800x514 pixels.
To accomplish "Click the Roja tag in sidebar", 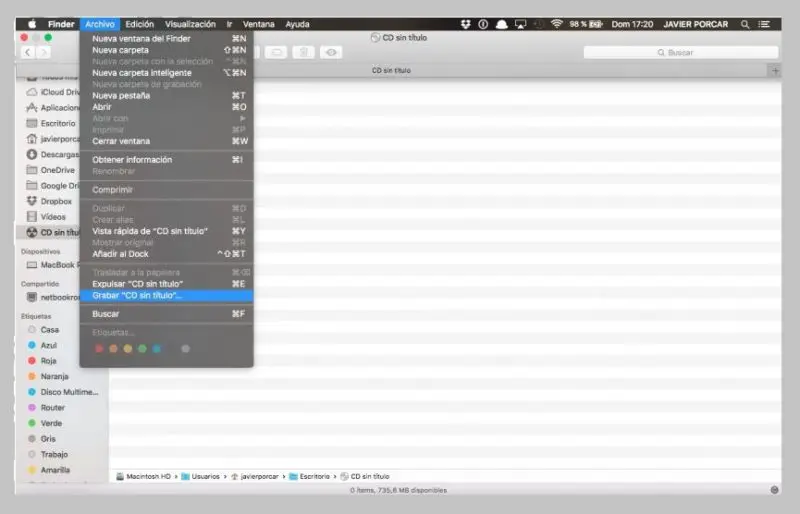I will pos(42,361).
